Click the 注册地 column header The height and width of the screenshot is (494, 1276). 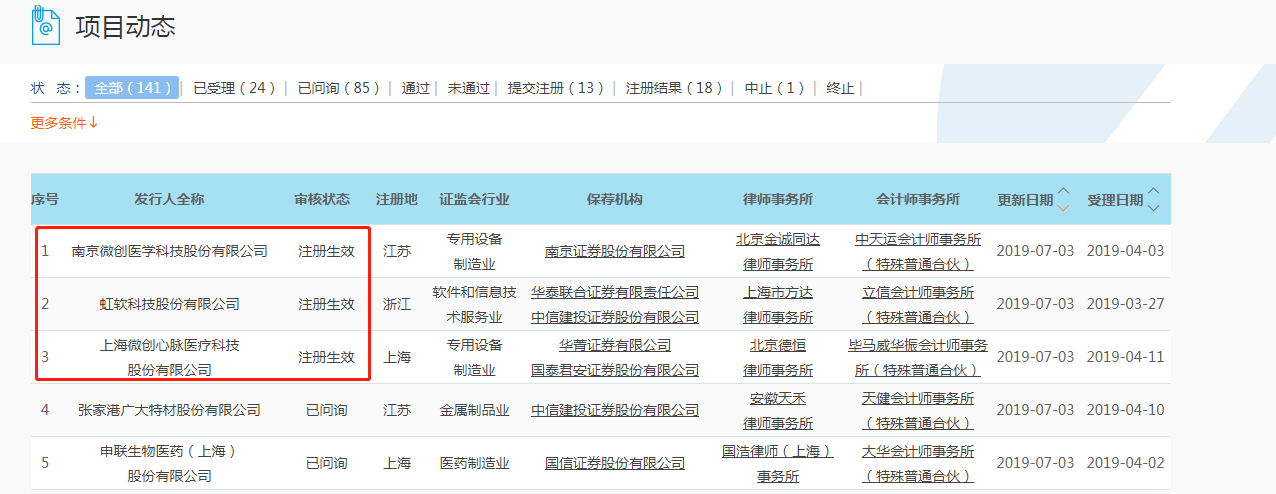click(397, 199)
